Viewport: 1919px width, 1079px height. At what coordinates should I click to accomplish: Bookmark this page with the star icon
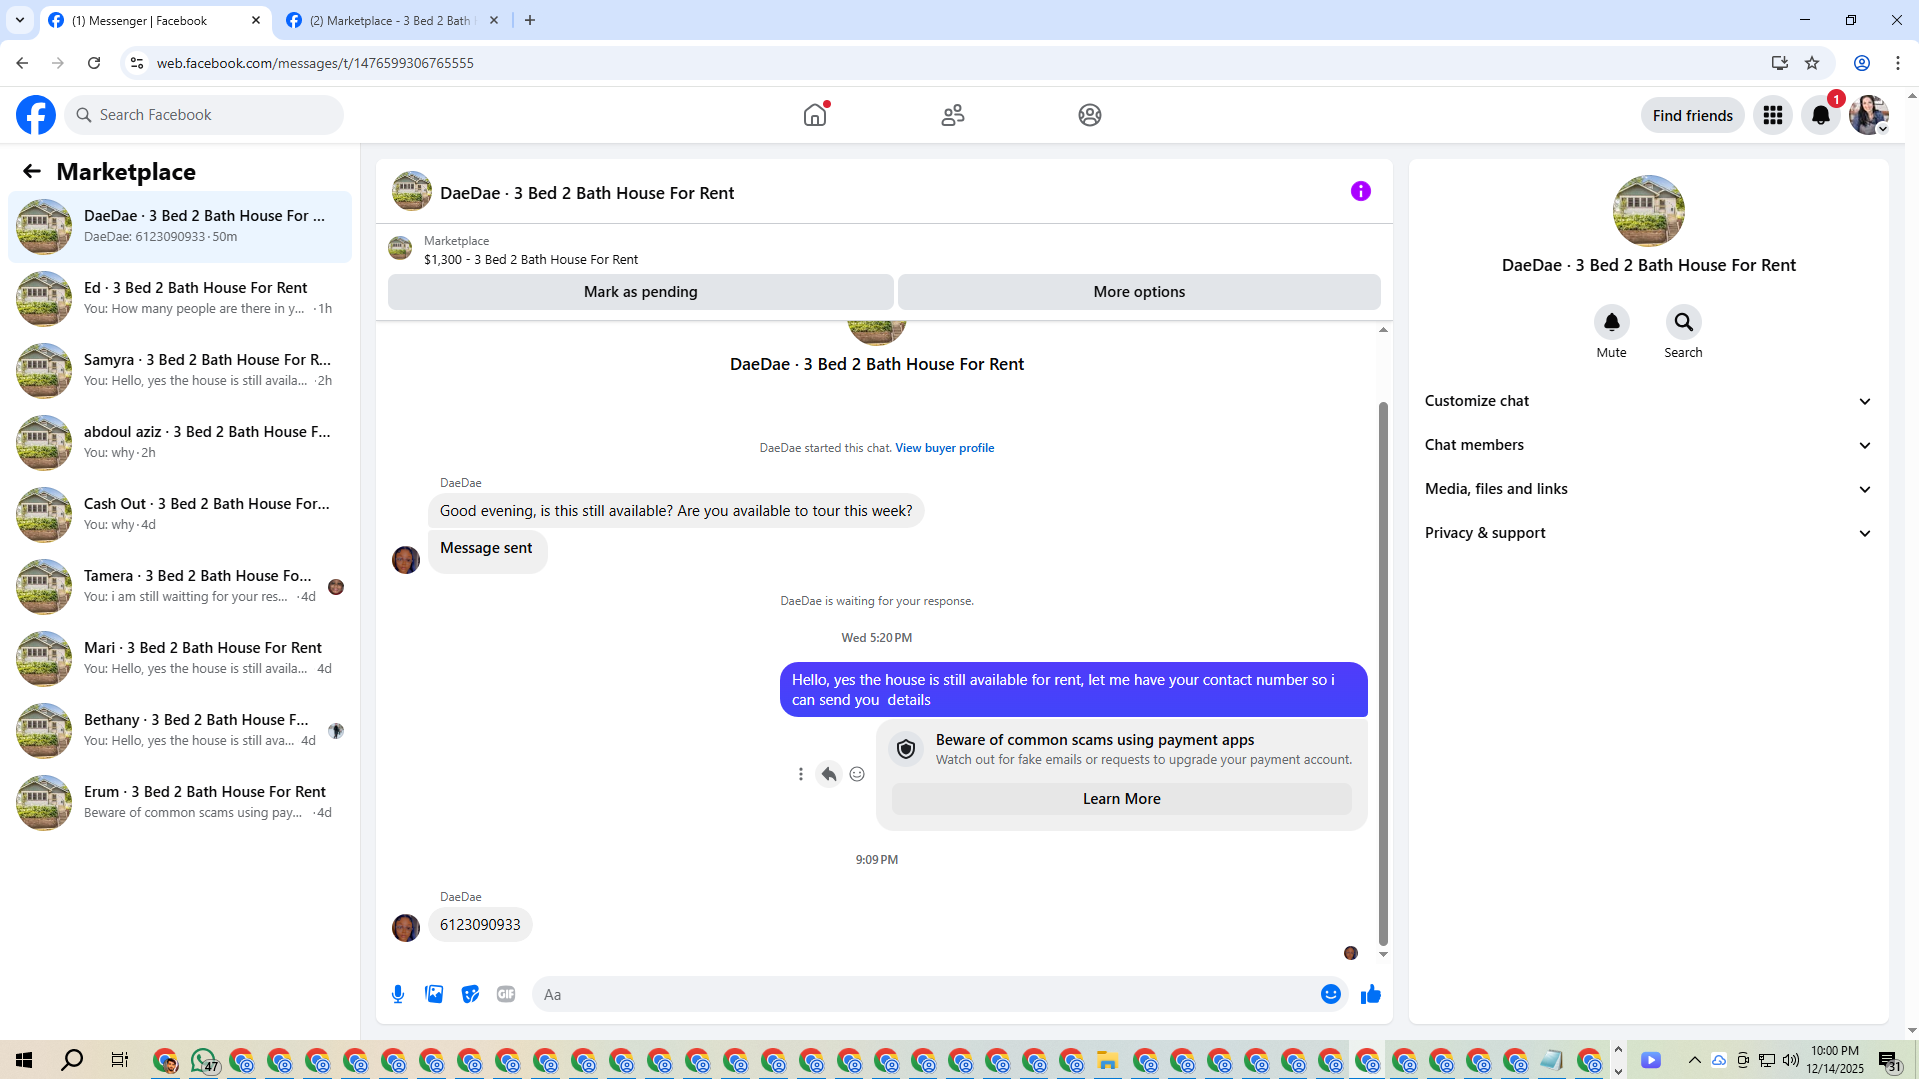click(1812, 63)
